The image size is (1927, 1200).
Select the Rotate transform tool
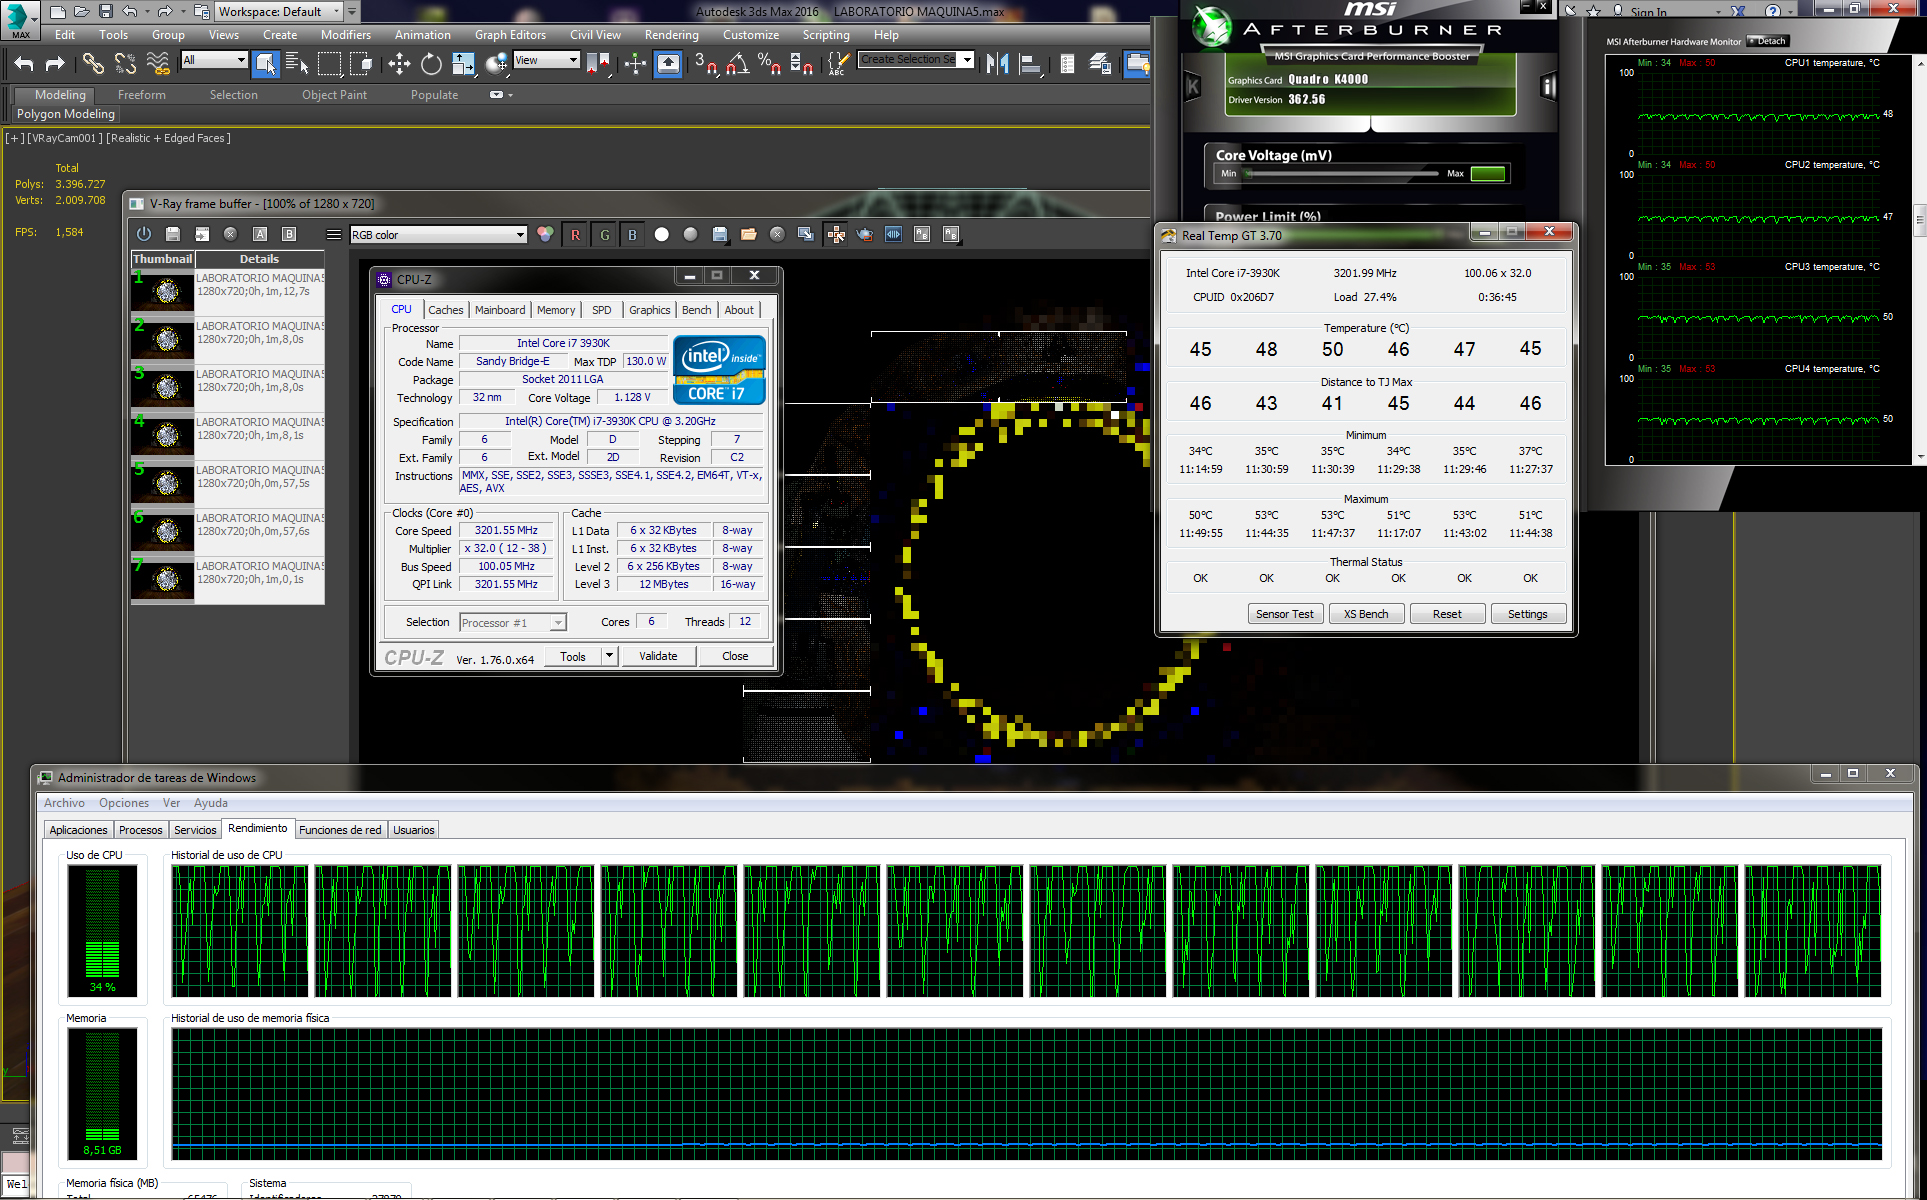pos(431,64)
